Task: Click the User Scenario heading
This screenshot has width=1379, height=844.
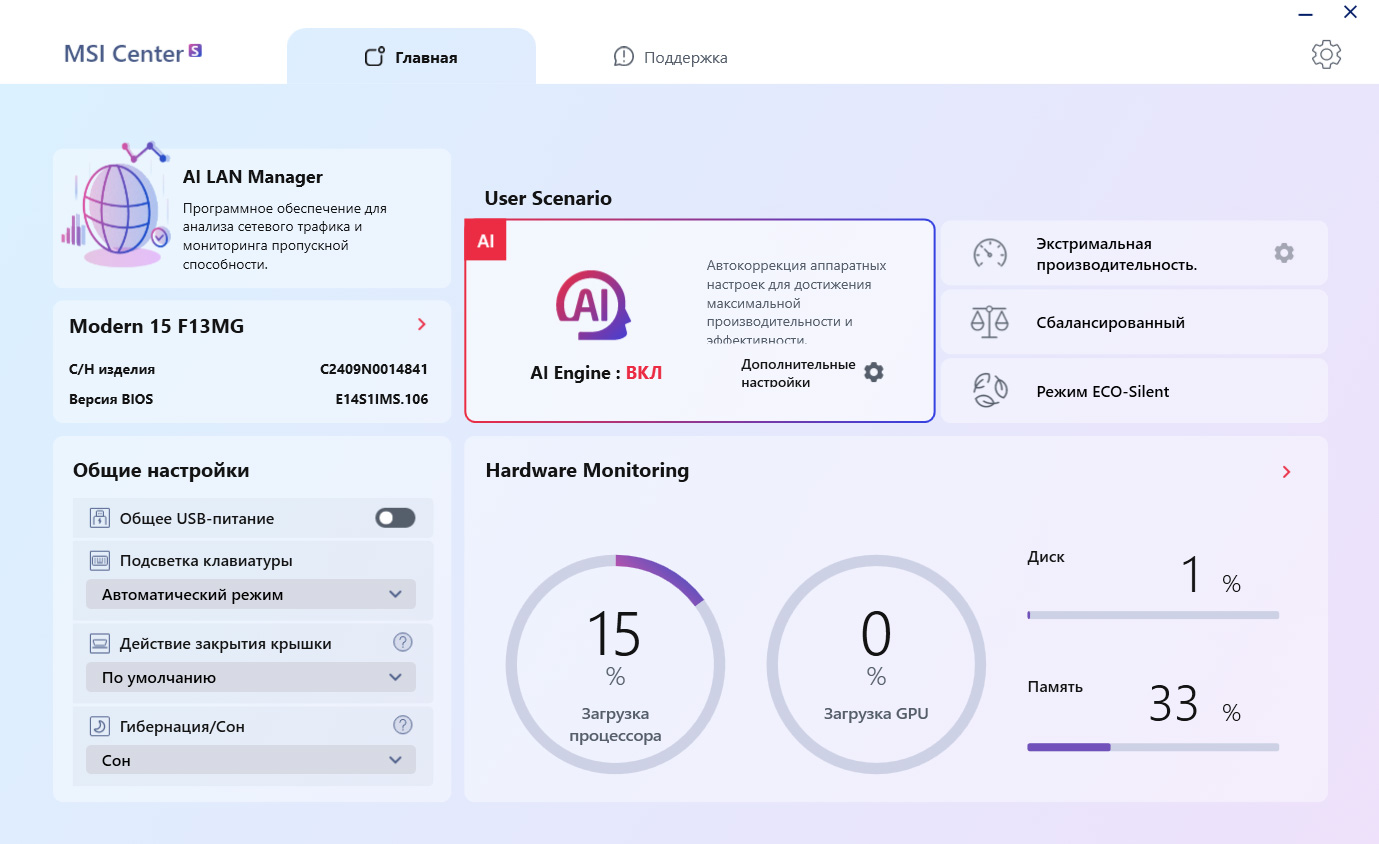Action: pyautogui.click(x=548, y=198)
